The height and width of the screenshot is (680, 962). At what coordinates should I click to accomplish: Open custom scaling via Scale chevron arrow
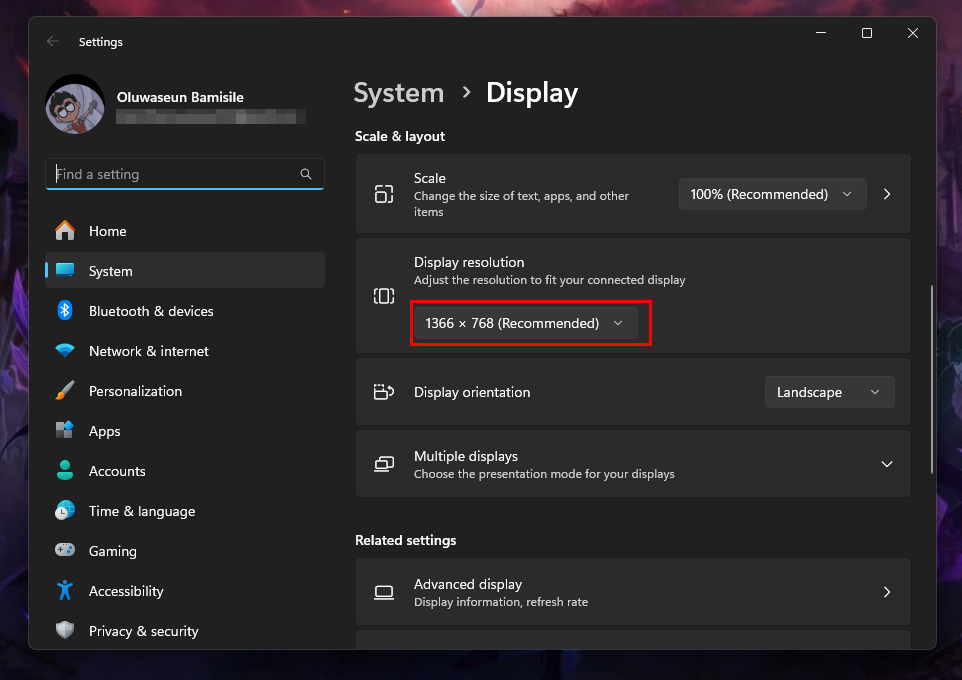point(887,194)
